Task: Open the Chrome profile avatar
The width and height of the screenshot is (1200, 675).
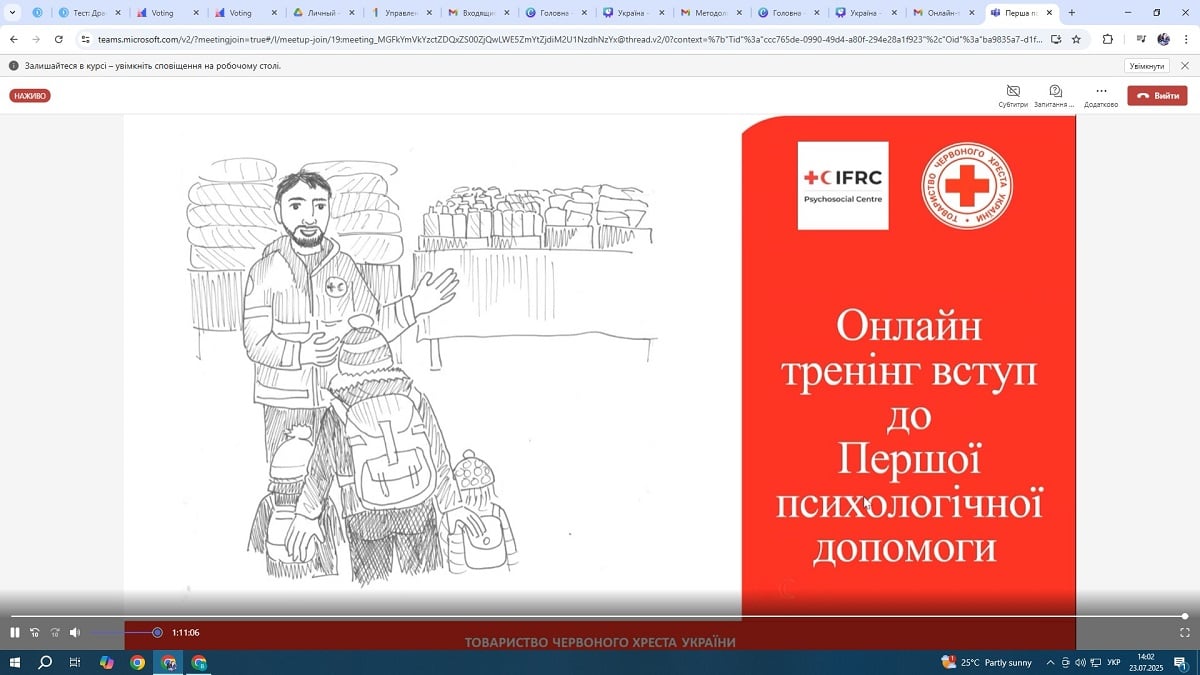Action: [1164, 39]
